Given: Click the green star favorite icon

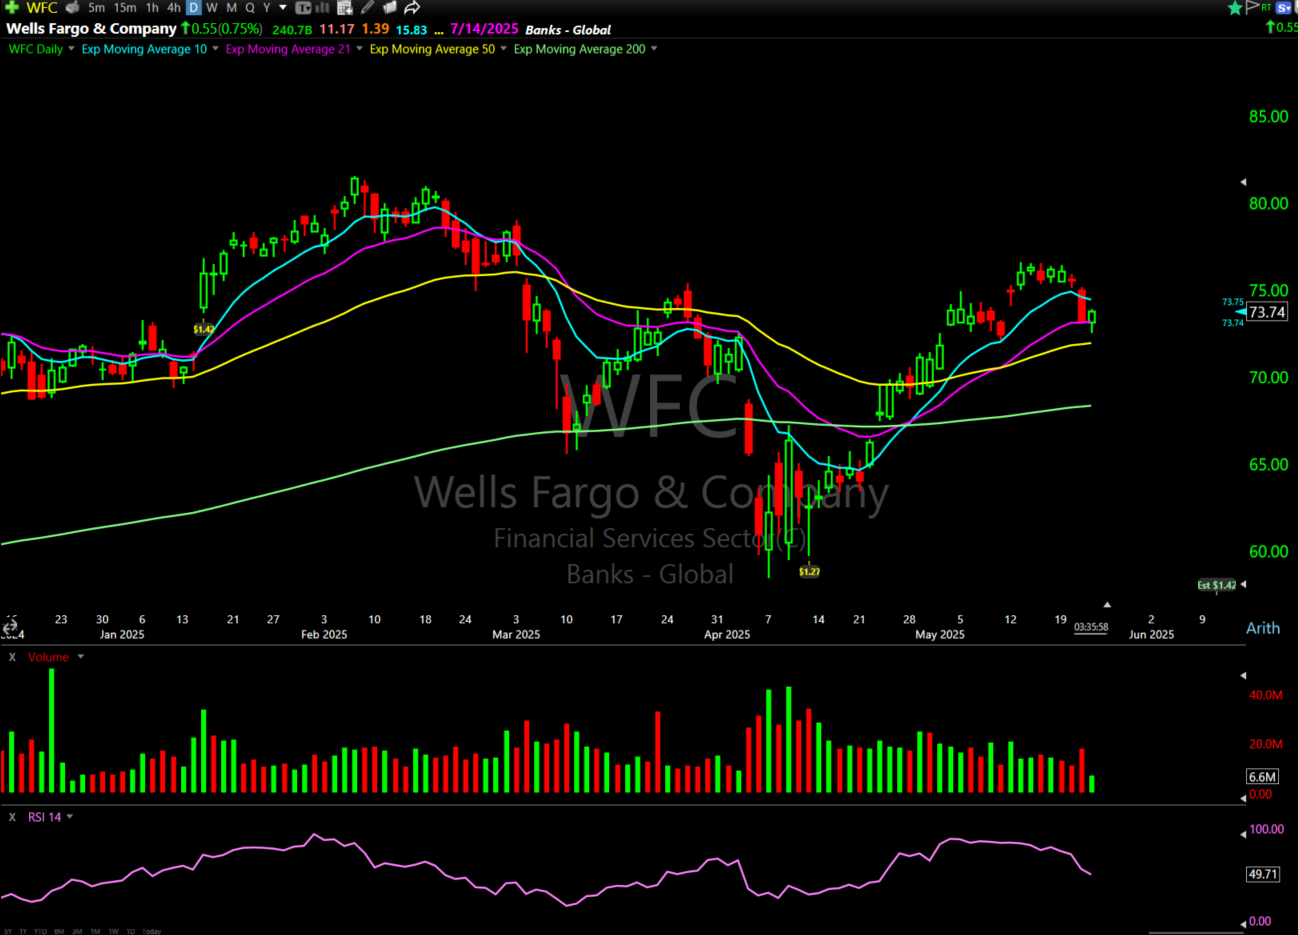Looking at the screenshot, I should pos(1235,7).
